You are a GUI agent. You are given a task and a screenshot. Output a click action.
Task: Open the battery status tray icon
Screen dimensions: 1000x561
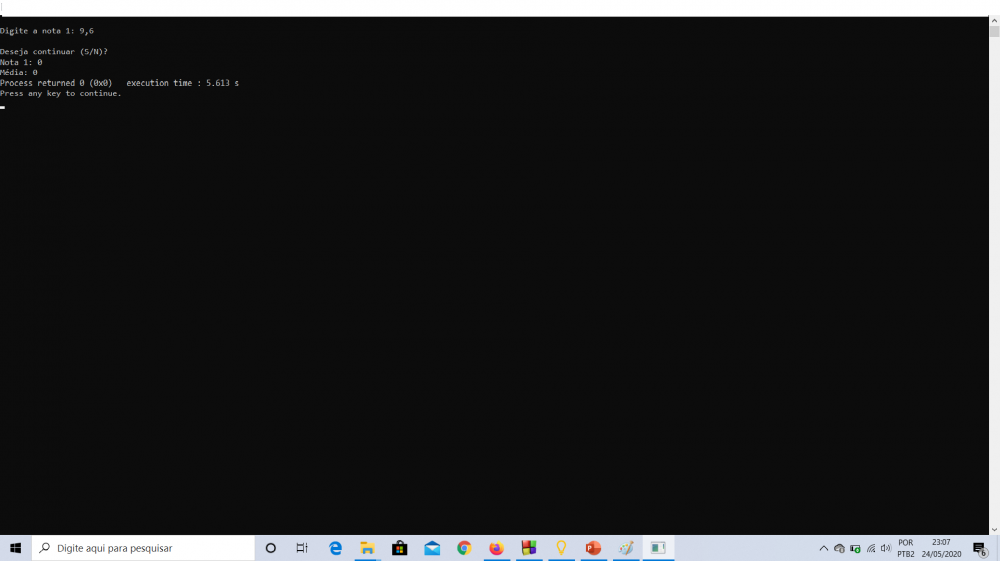pyautogui.click(x=855, y=548)
